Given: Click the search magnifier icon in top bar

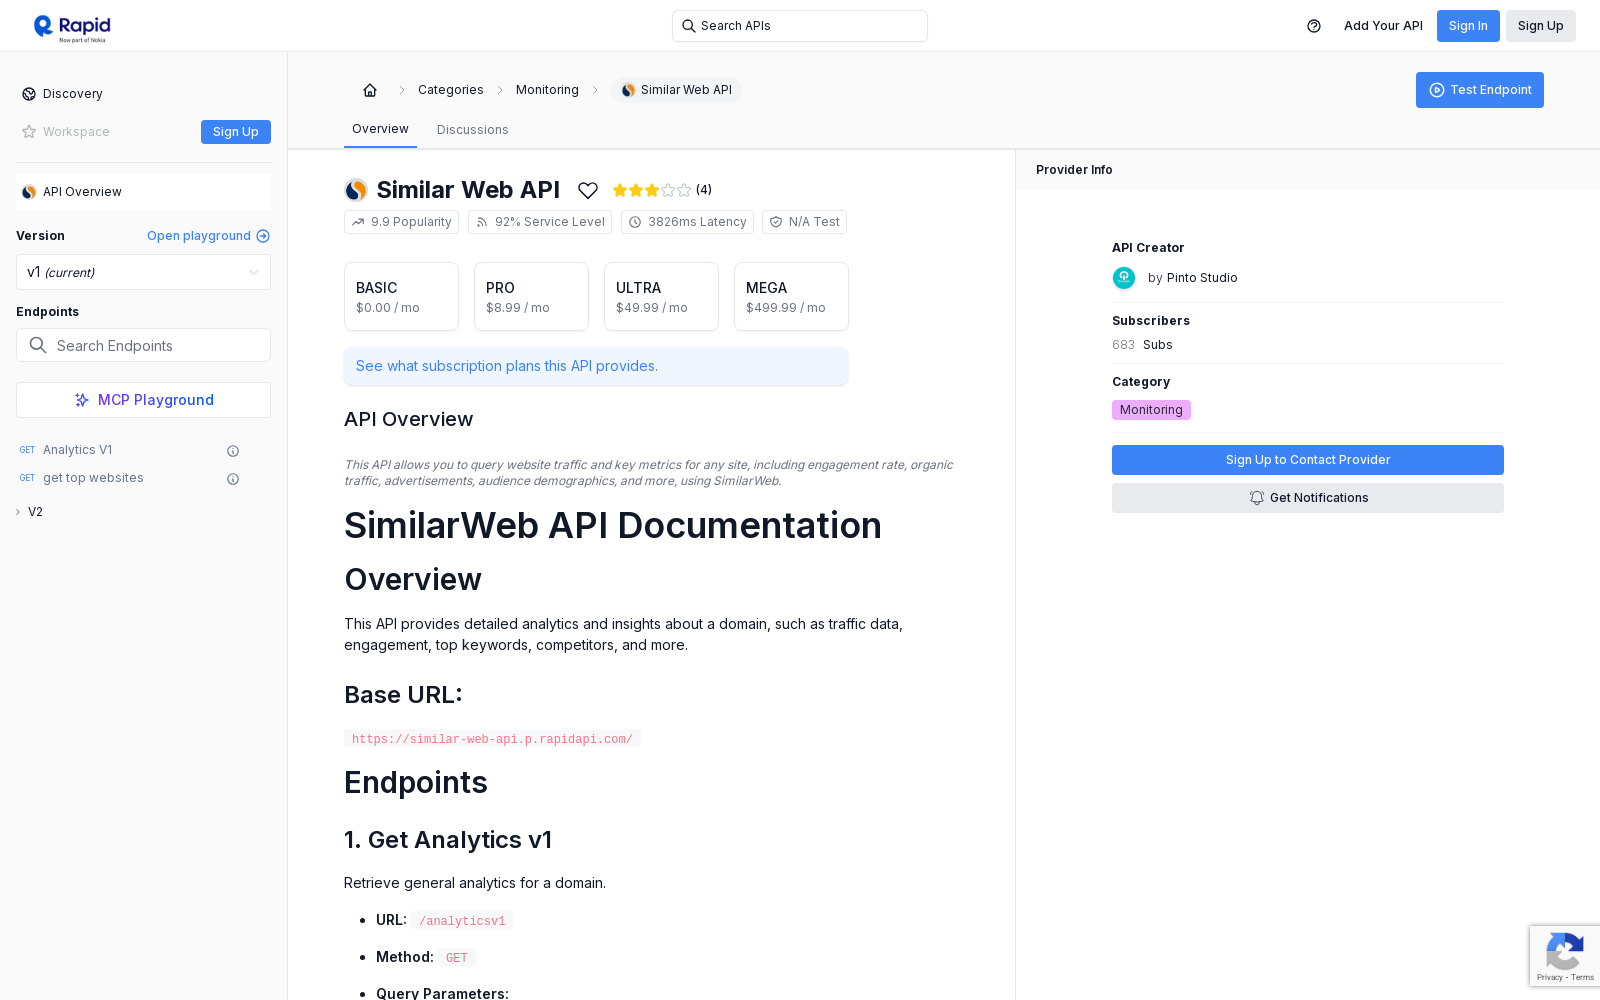Looking at the screenshot, I should [x=689, y=26].
